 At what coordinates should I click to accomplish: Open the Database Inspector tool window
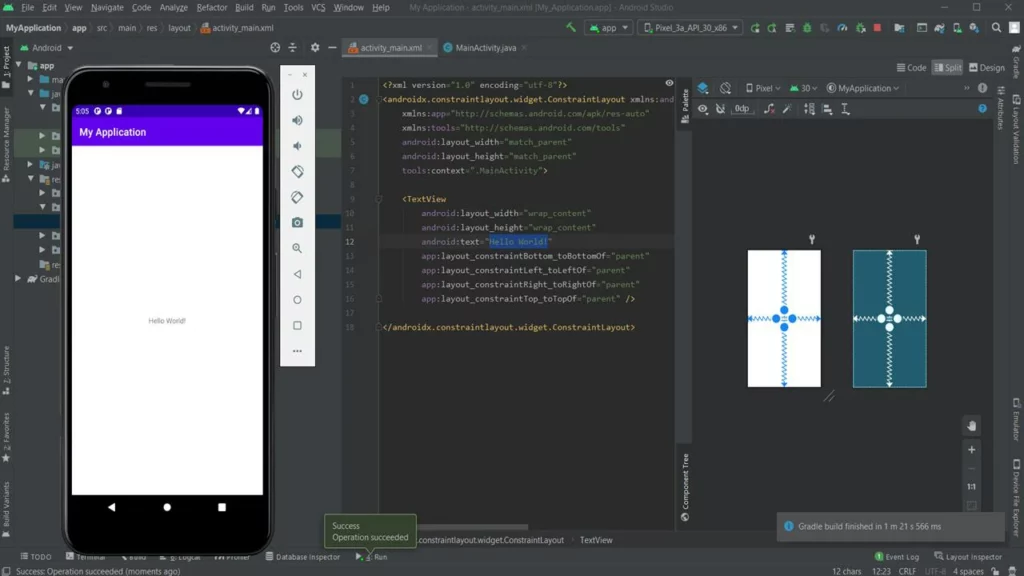pos(302,557)
